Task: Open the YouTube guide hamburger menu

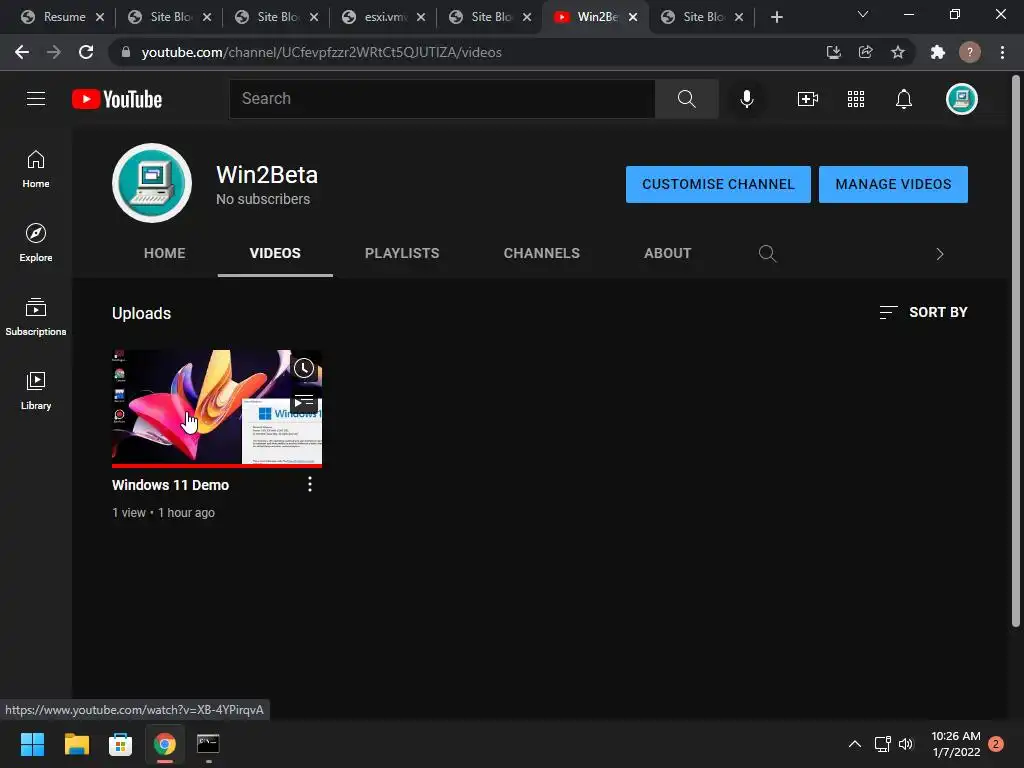Action: pos(36,99)
